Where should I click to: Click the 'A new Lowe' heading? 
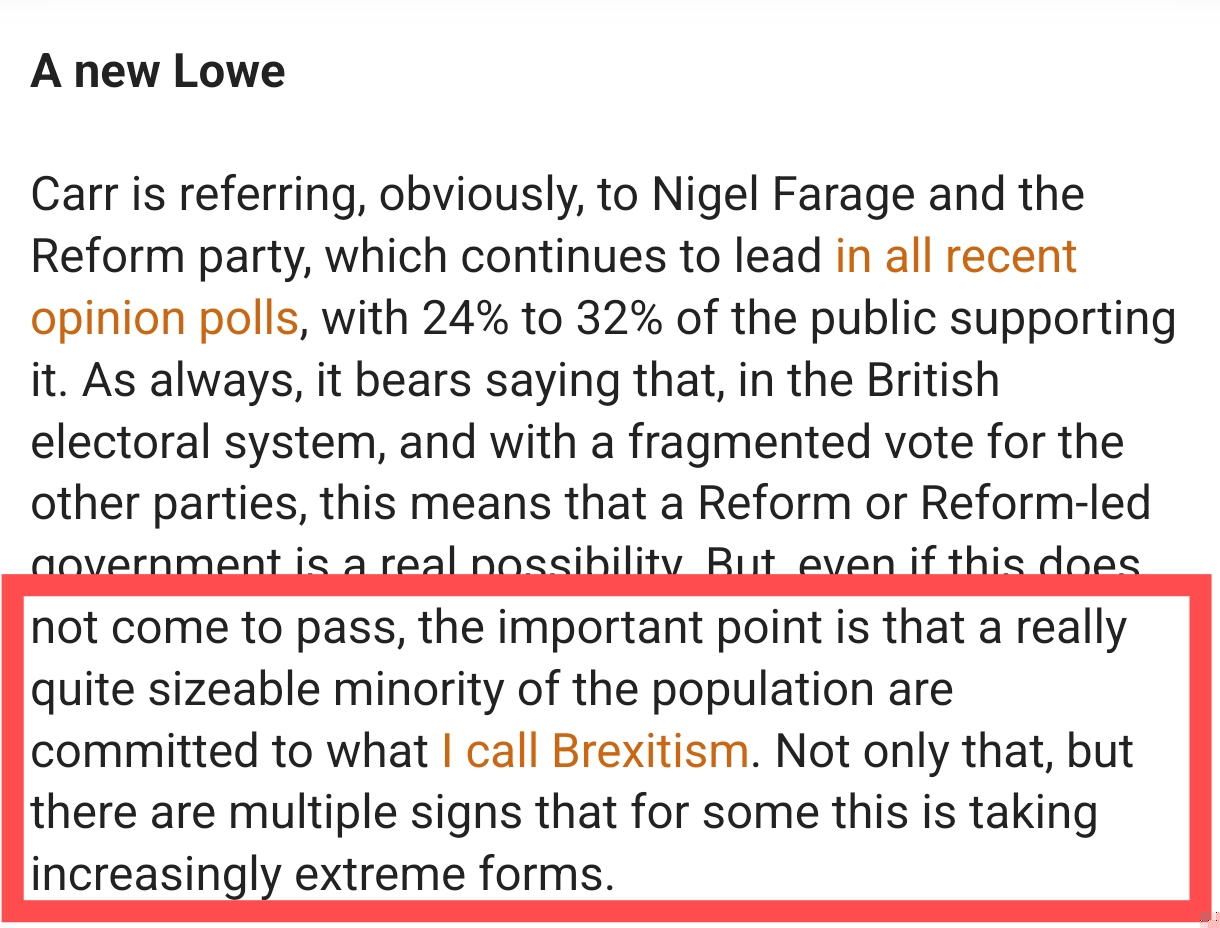point(158,72)
